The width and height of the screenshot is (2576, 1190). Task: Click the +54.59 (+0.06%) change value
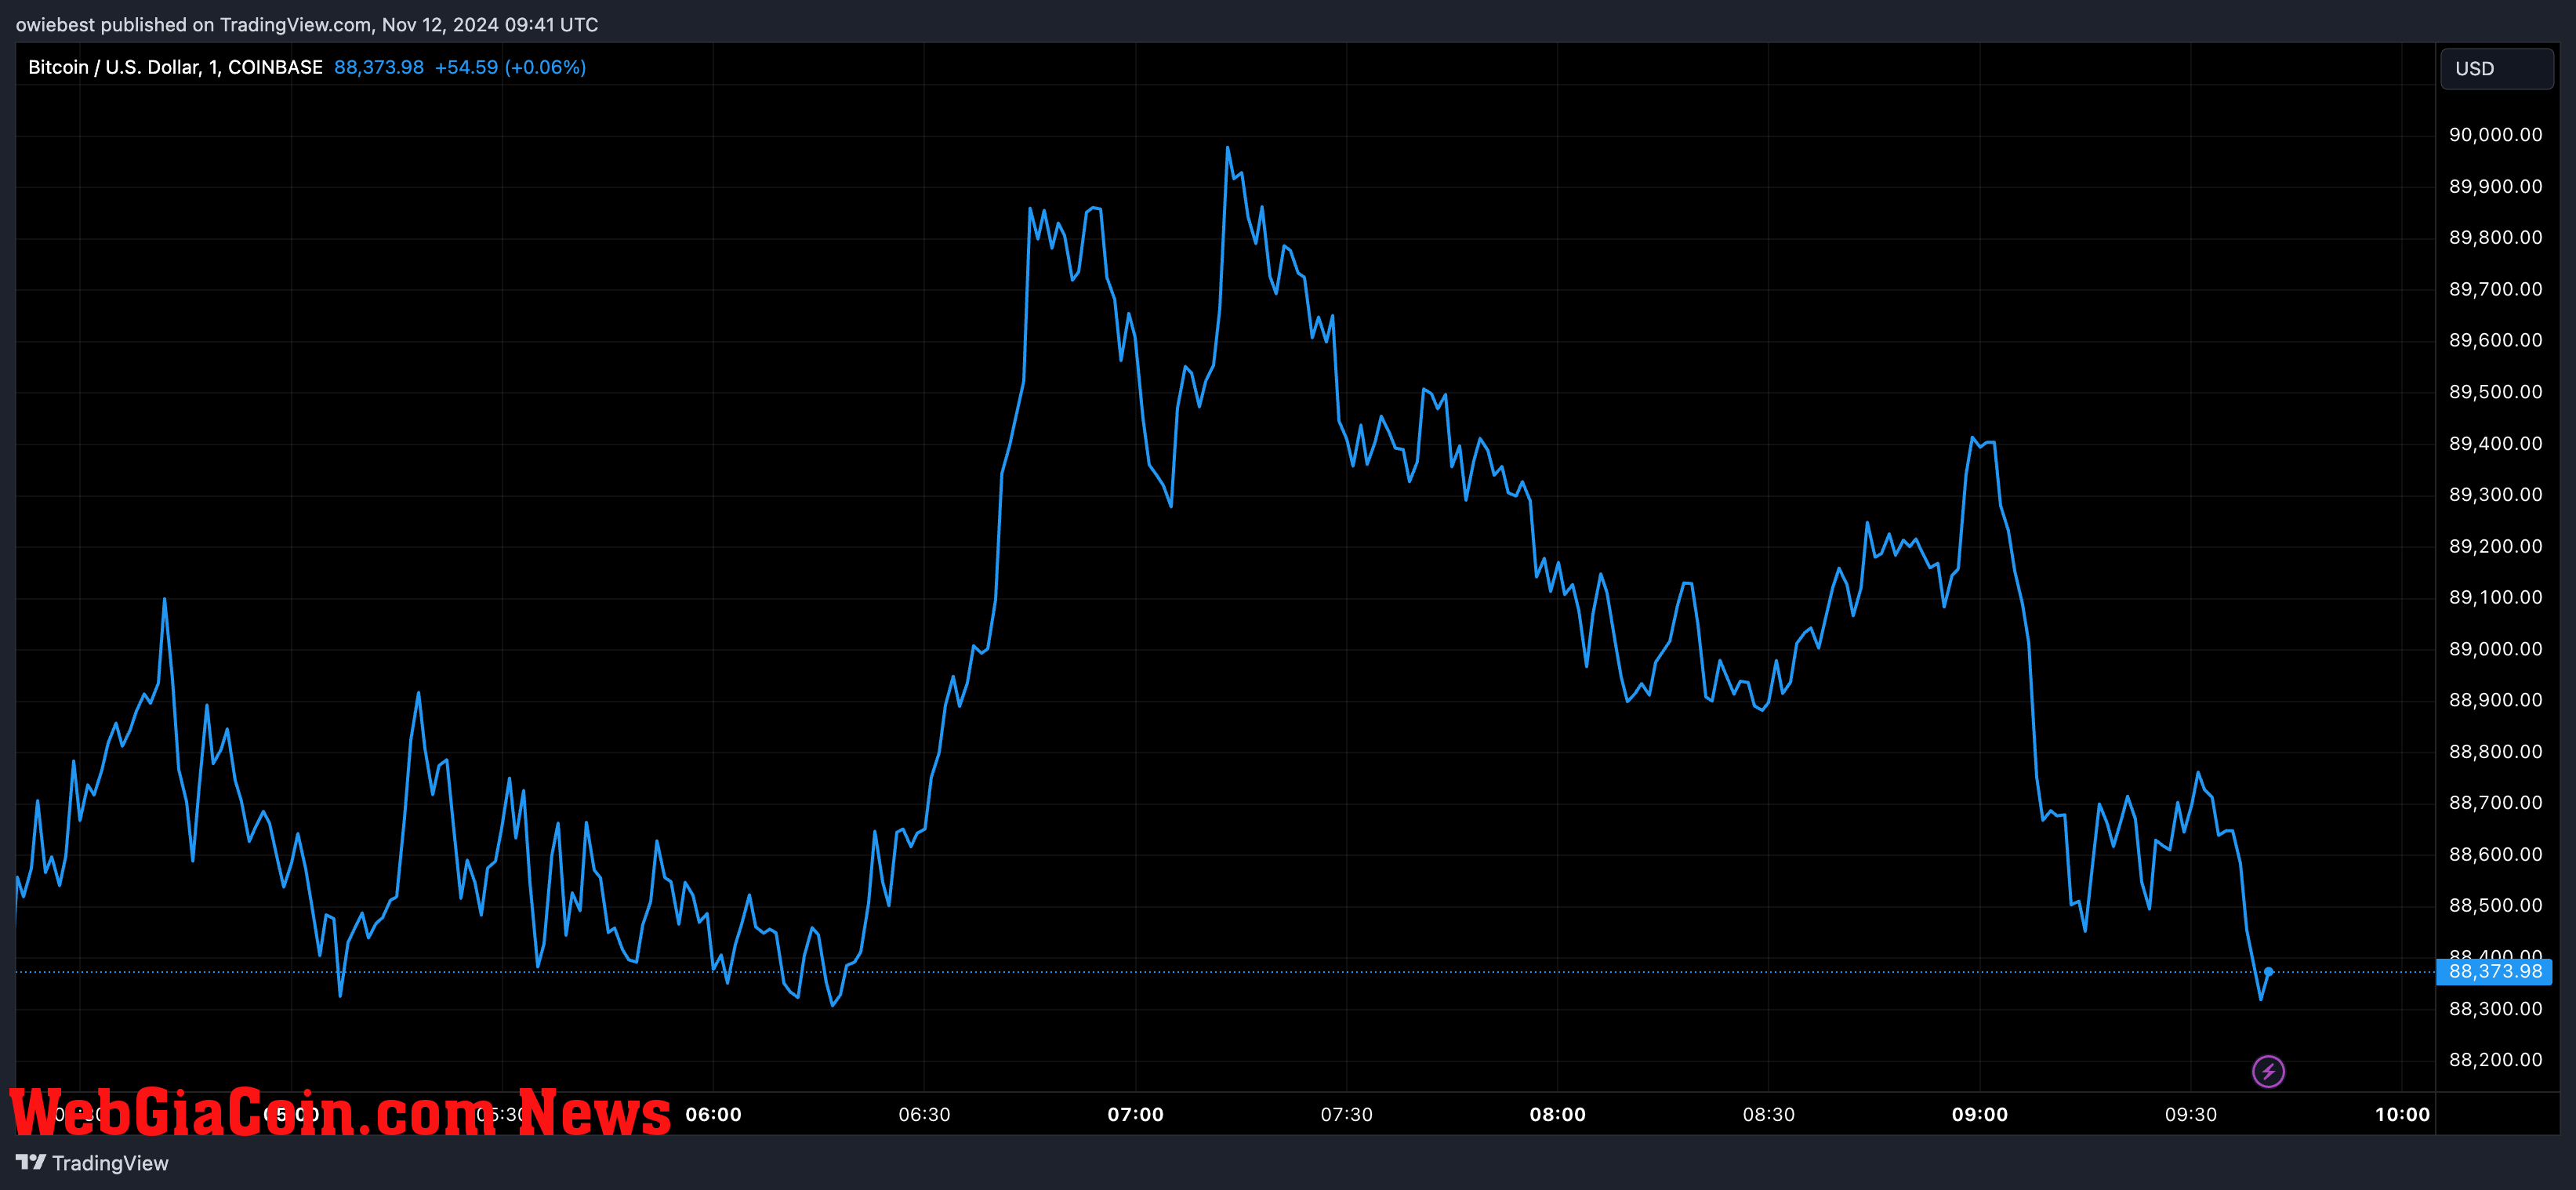[510, 67]
